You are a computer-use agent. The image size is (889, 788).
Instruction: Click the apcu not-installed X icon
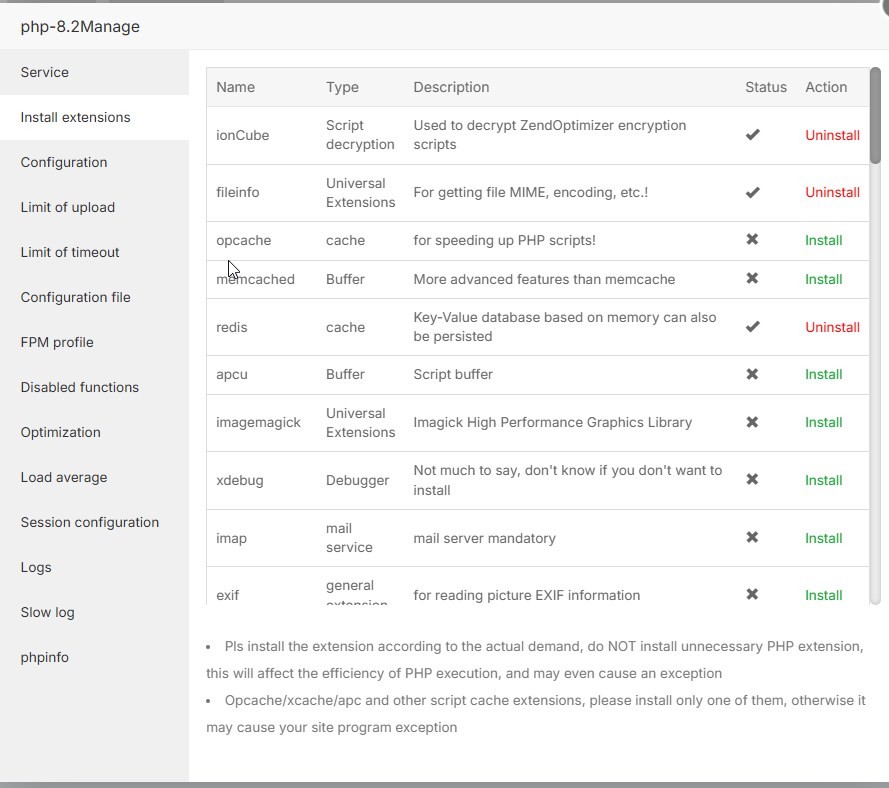pyautogui.click(x=753, y=374)
